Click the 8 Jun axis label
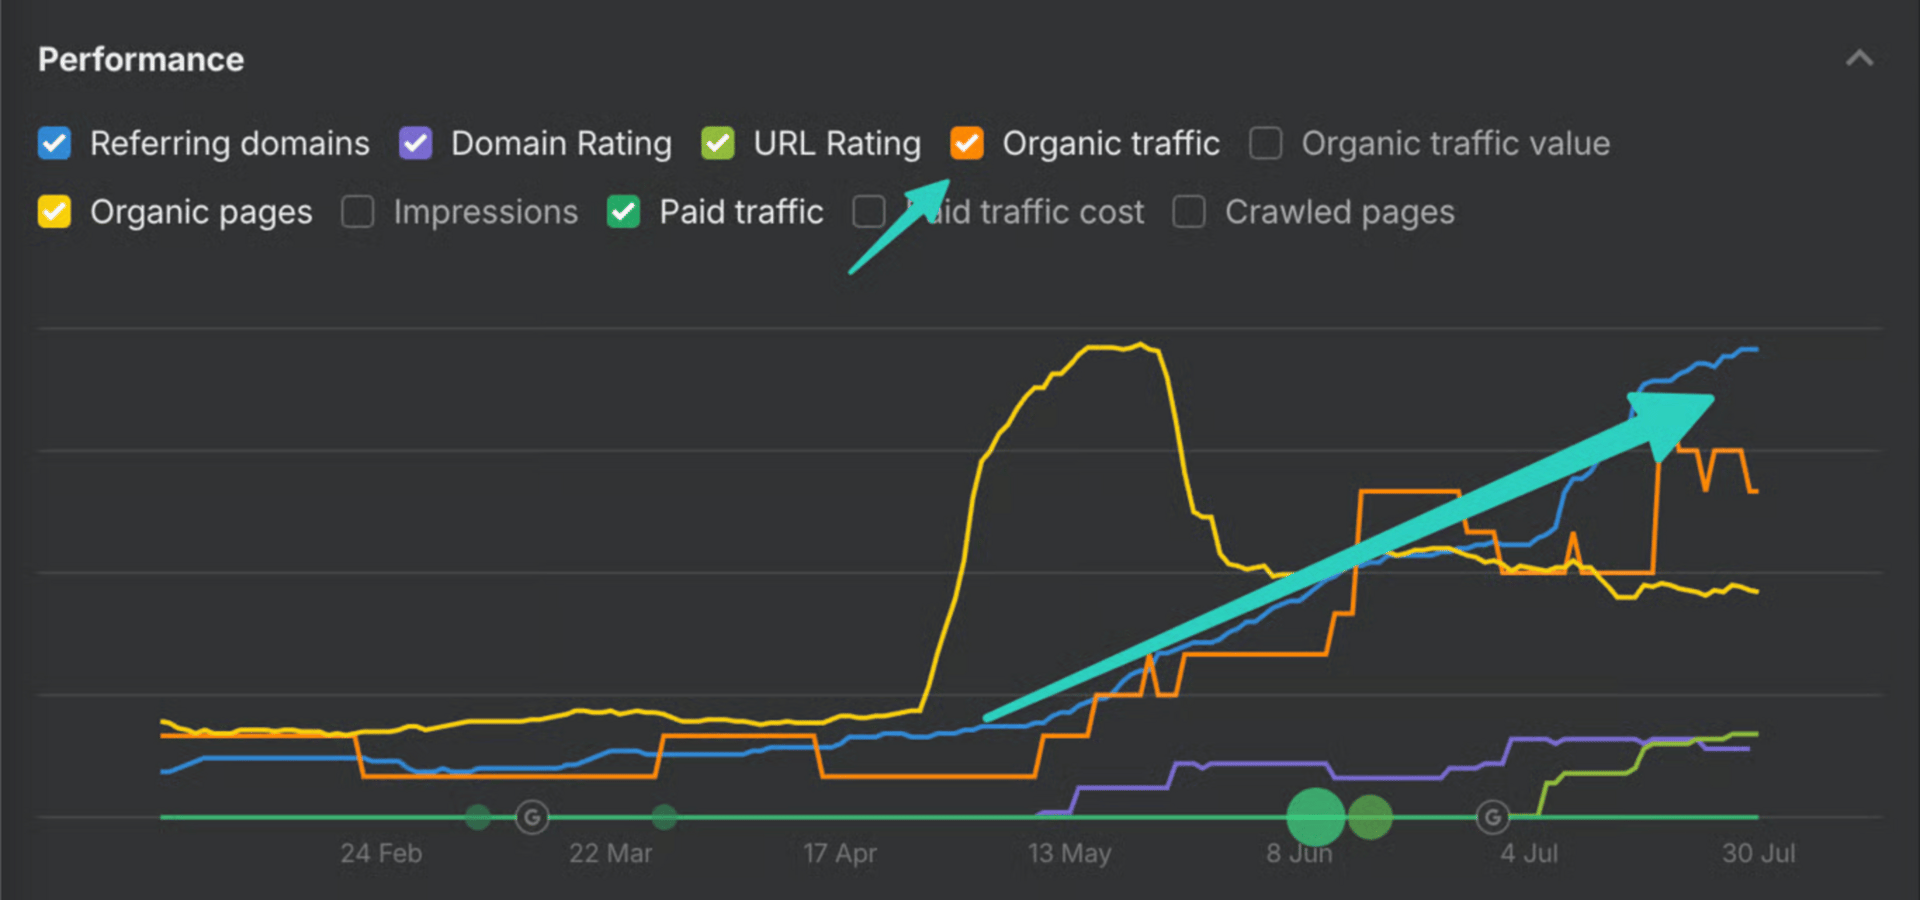The height and width of the screenshot is (900, 1920). click(x=1299, y=854)
